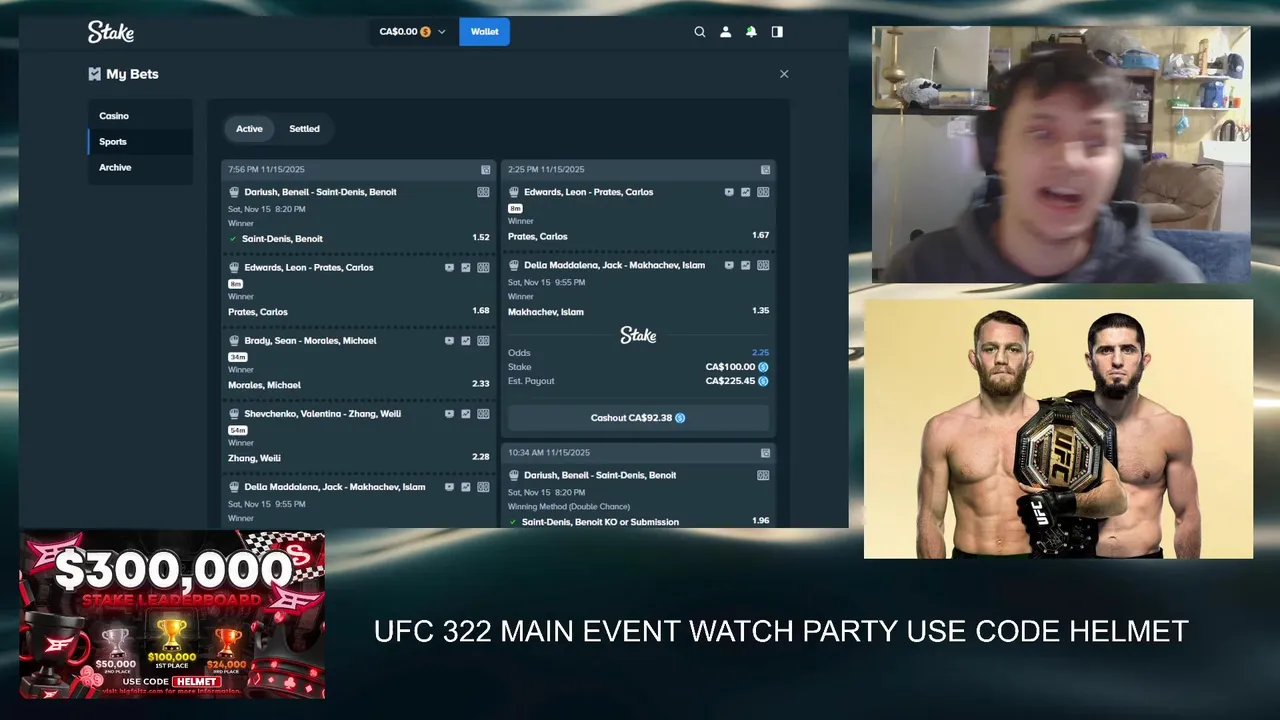Click the 54m live timer badge
This screenshot has height=720, width=1280.
pos(238,430)
